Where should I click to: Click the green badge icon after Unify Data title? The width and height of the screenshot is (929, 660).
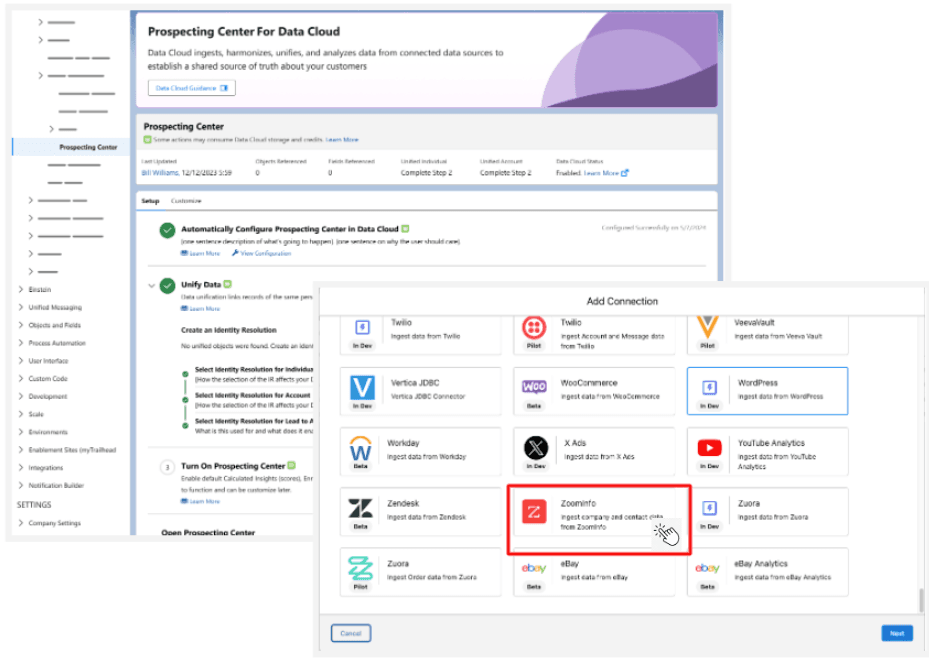(x=228, y=284)
